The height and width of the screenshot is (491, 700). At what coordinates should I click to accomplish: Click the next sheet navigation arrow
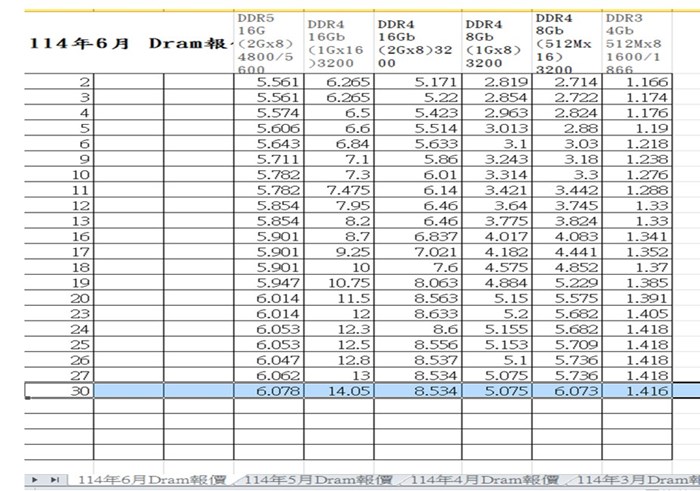click(x=37, y=481)
